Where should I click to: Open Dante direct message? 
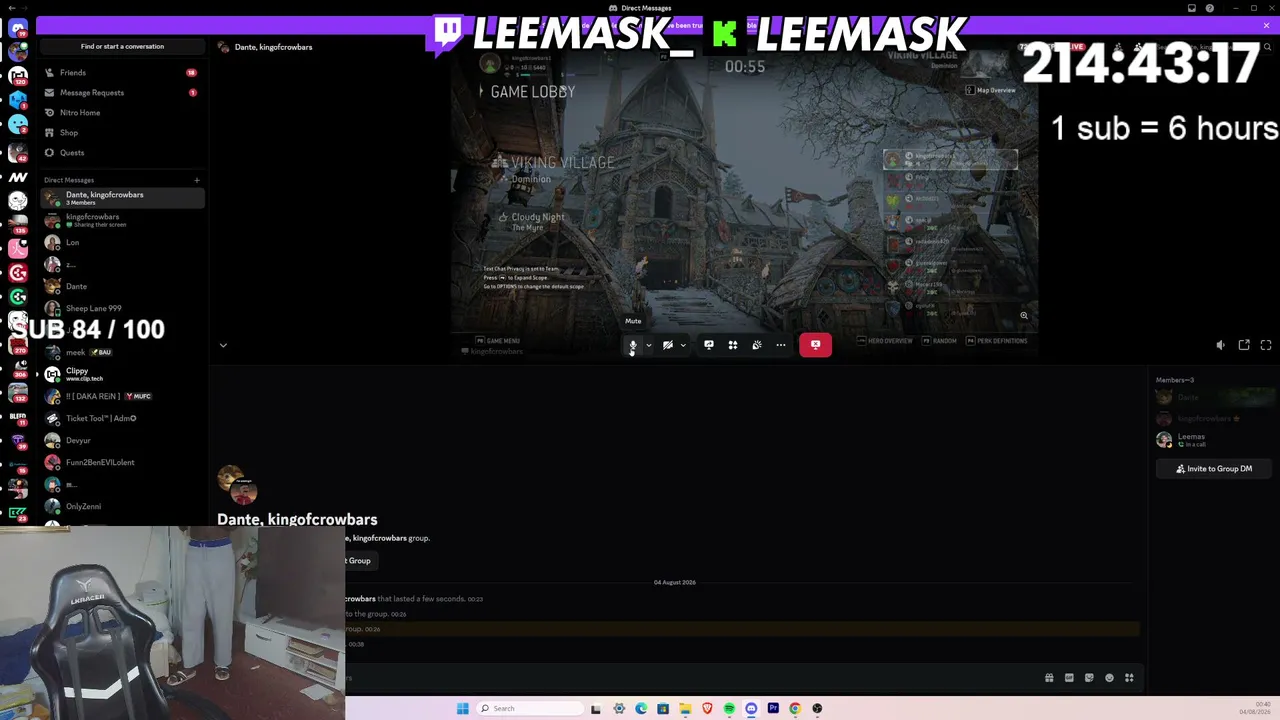tap(122, 287)
